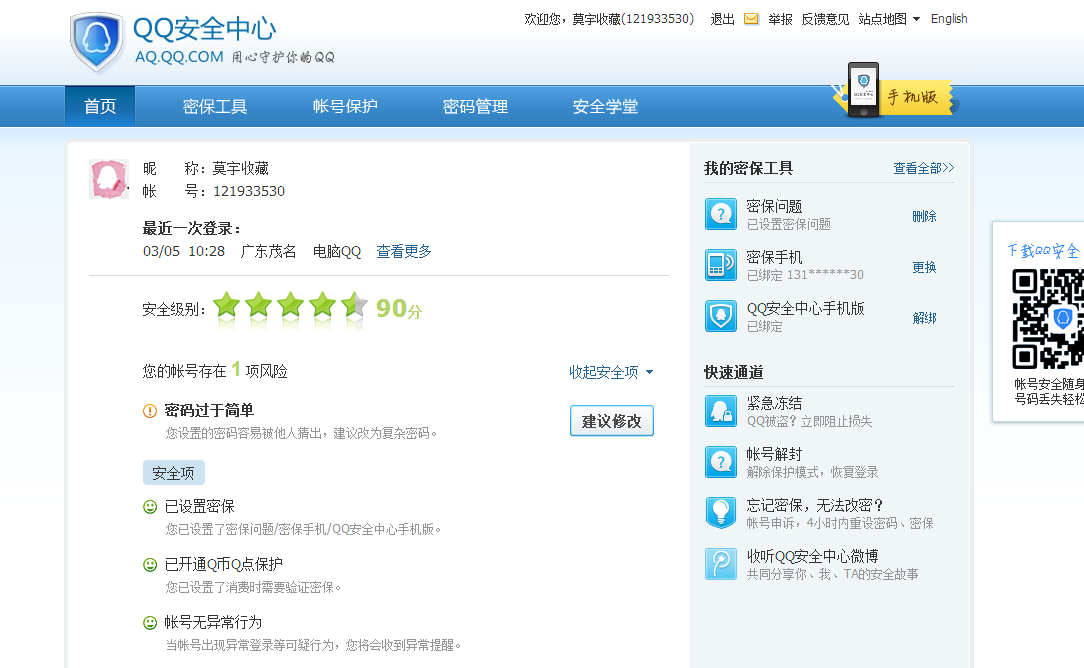Image resolution: width=1084 pixels, height=668 pixels.
Task: Click the 密保问题 question mark icon
Action: pyautogui.click(x=720, y=214)
